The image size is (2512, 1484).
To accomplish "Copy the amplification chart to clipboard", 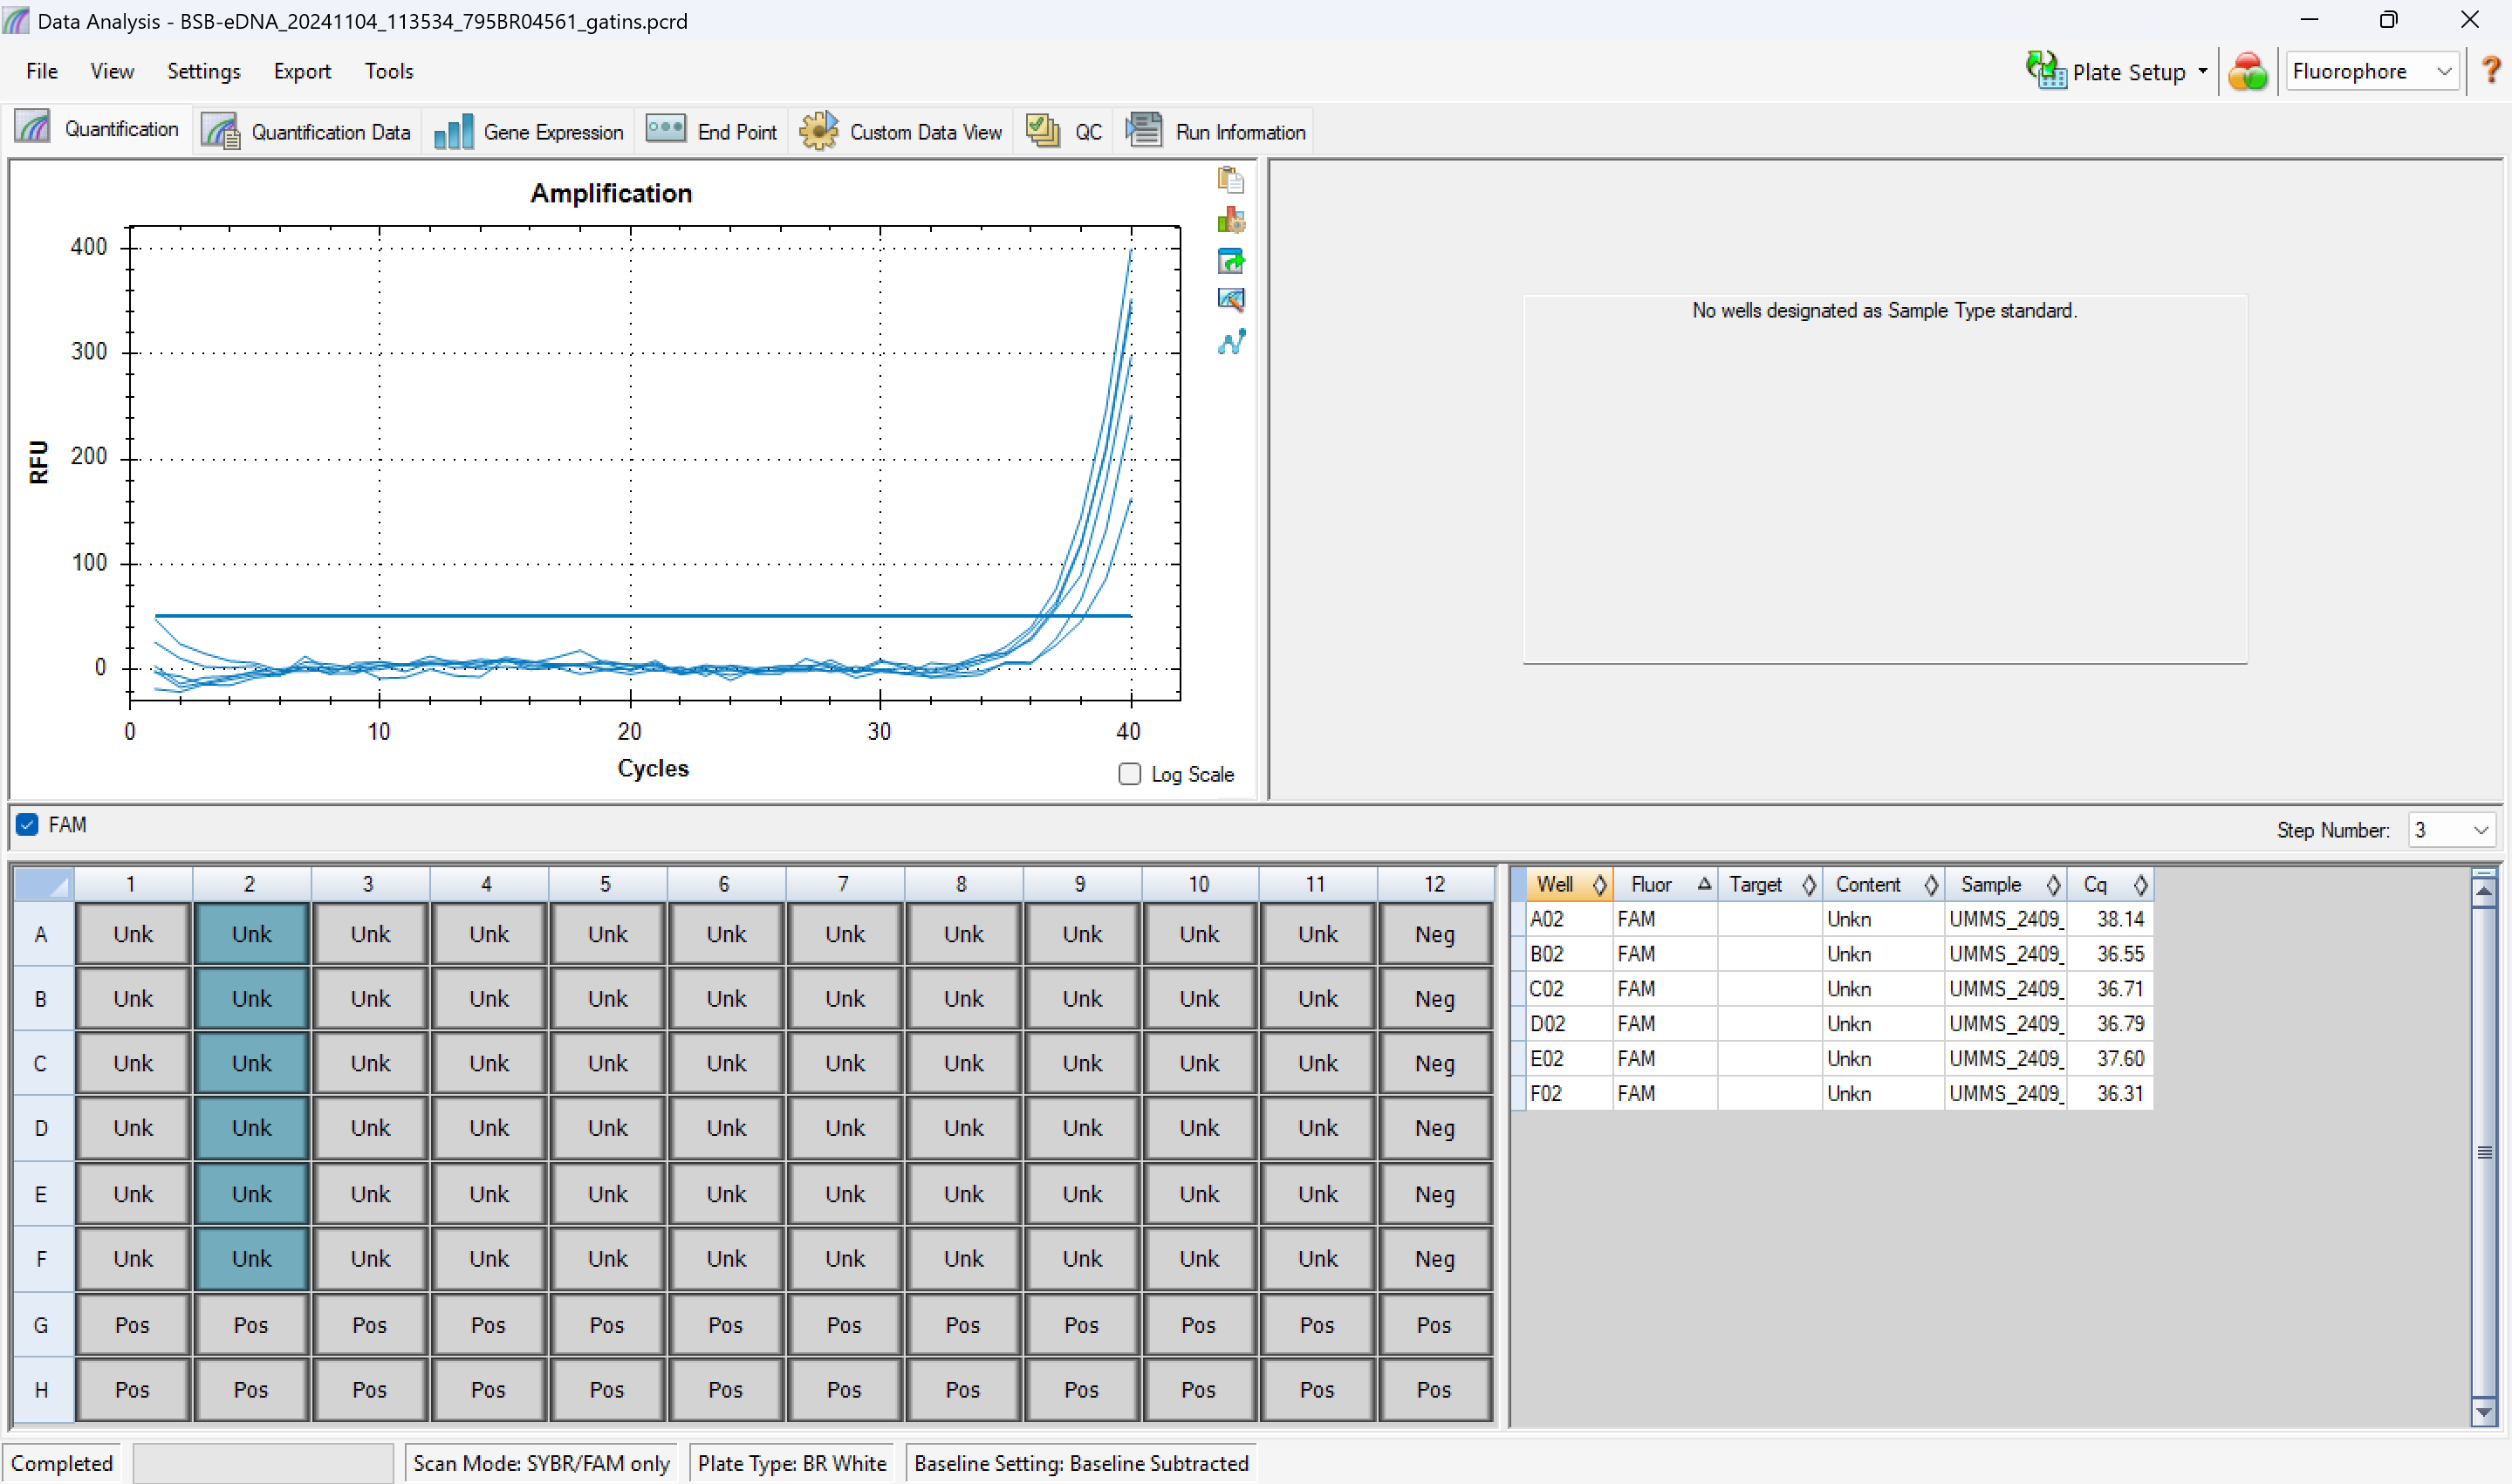I will pos(1231,180).
